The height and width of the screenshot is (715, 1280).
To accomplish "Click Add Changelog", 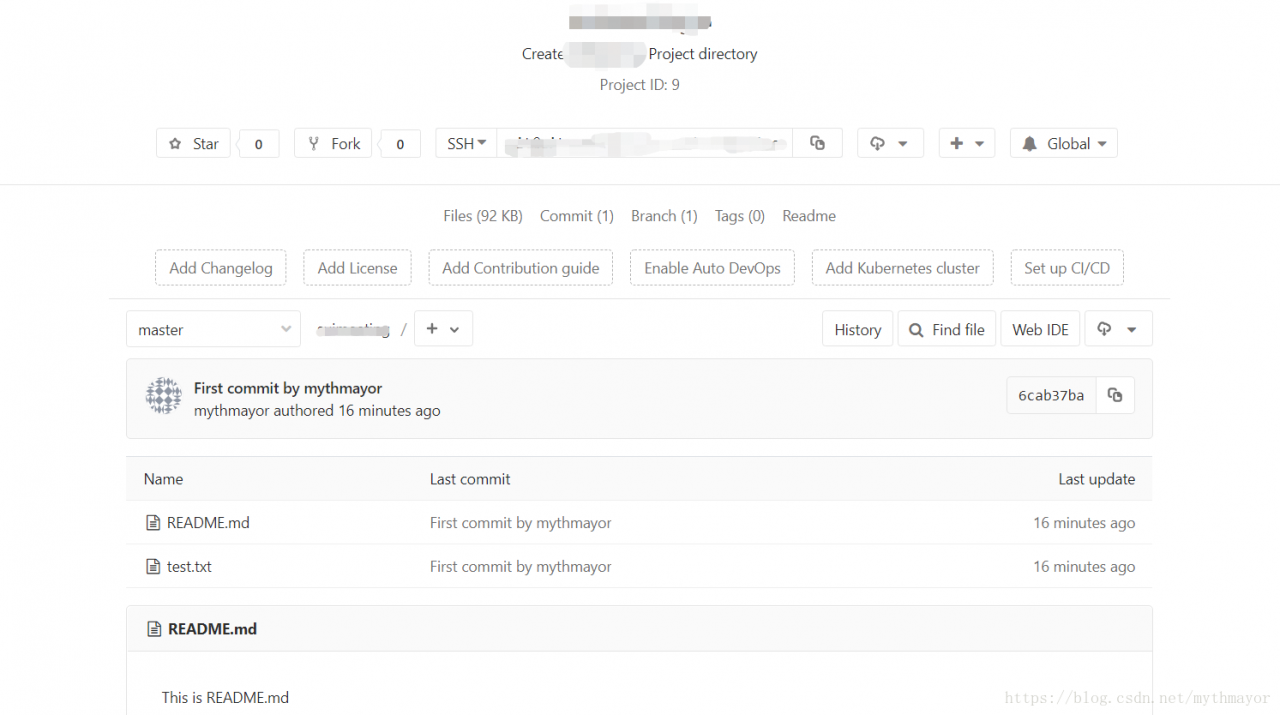I will coord(221,268).
